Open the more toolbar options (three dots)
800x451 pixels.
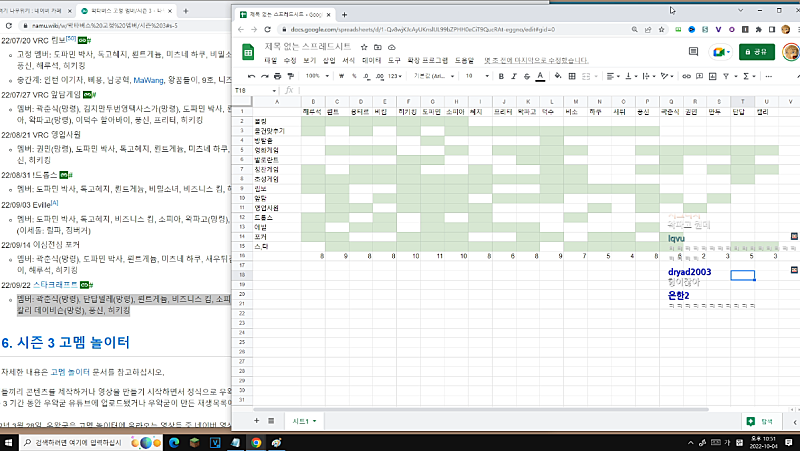point(769,76)
